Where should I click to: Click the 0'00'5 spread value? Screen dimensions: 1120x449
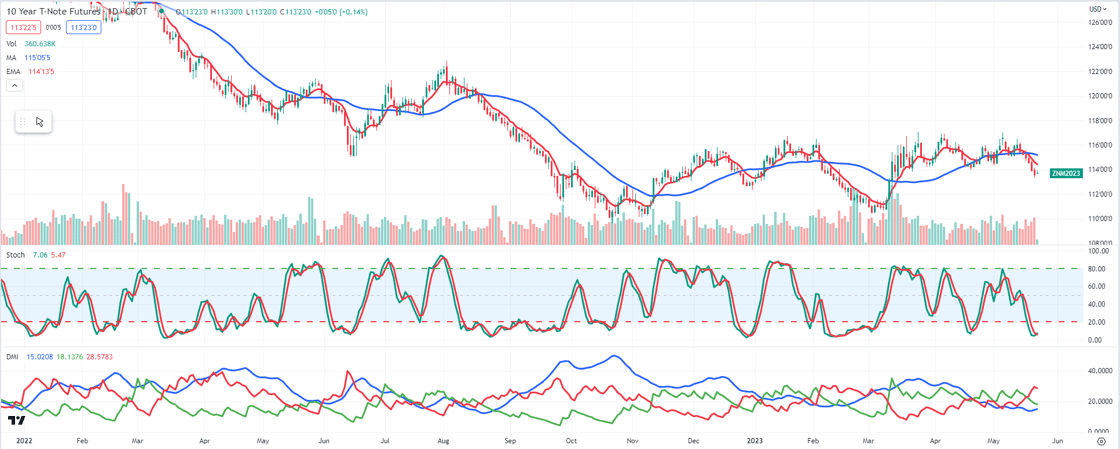(x=53, y=28)
